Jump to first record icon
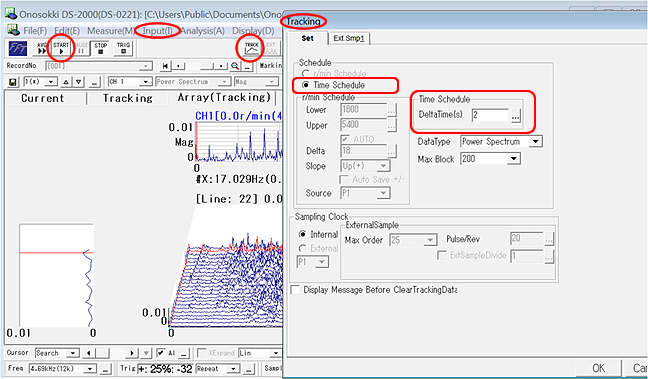Image resolution: width=648 pixels, height=379 pixels. click(164, 66)
